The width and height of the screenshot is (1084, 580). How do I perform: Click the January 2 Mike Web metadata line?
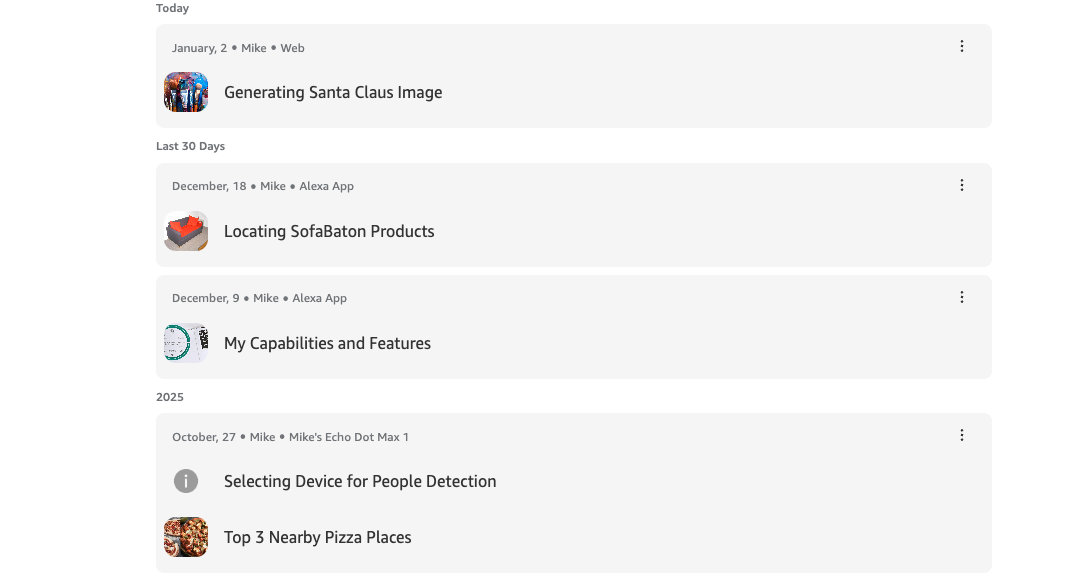tap(238, 48)
